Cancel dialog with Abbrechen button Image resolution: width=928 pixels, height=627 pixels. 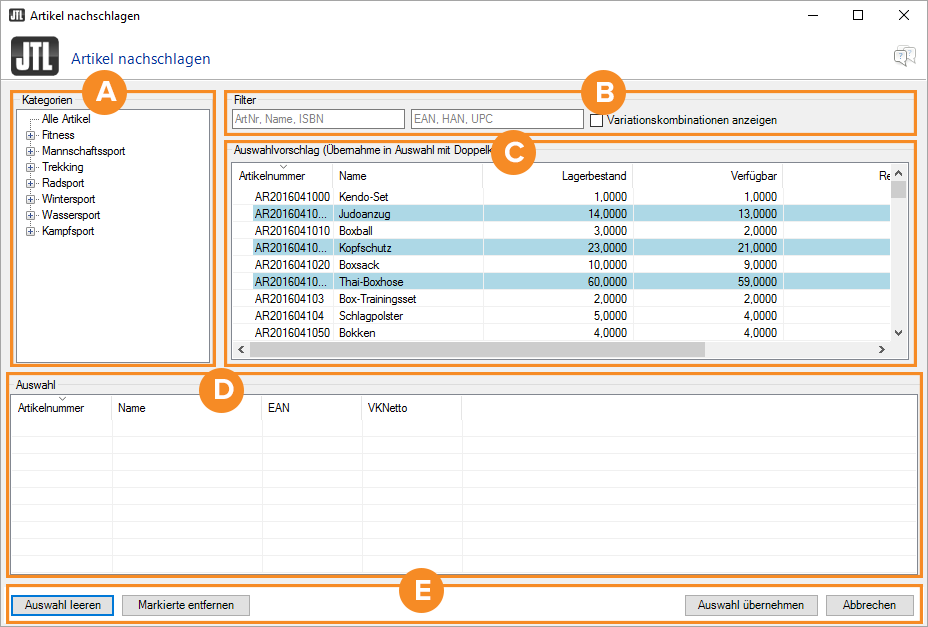coord(869,605)
